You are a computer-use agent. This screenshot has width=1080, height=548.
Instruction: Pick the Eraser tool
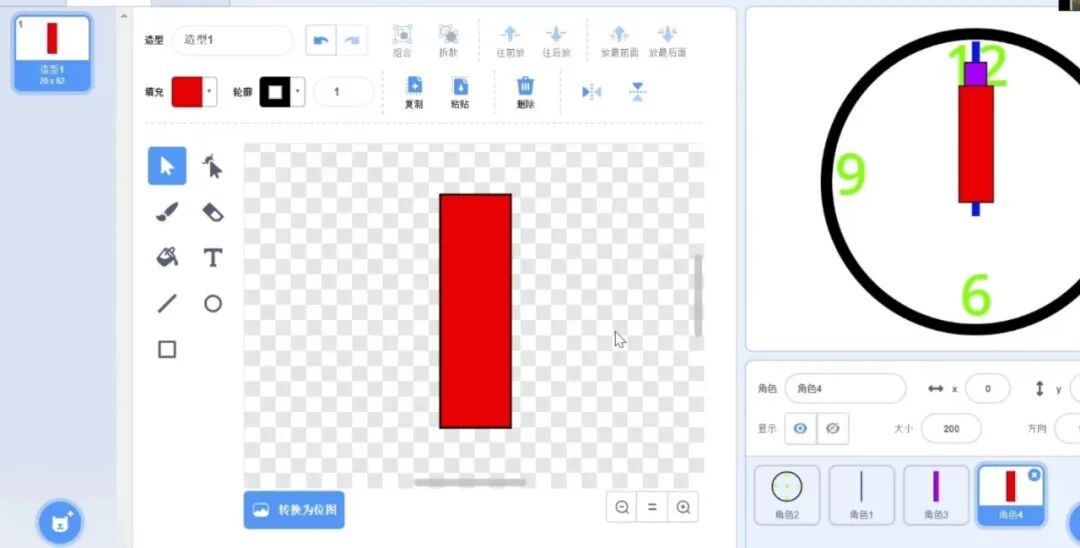(212, 212)
